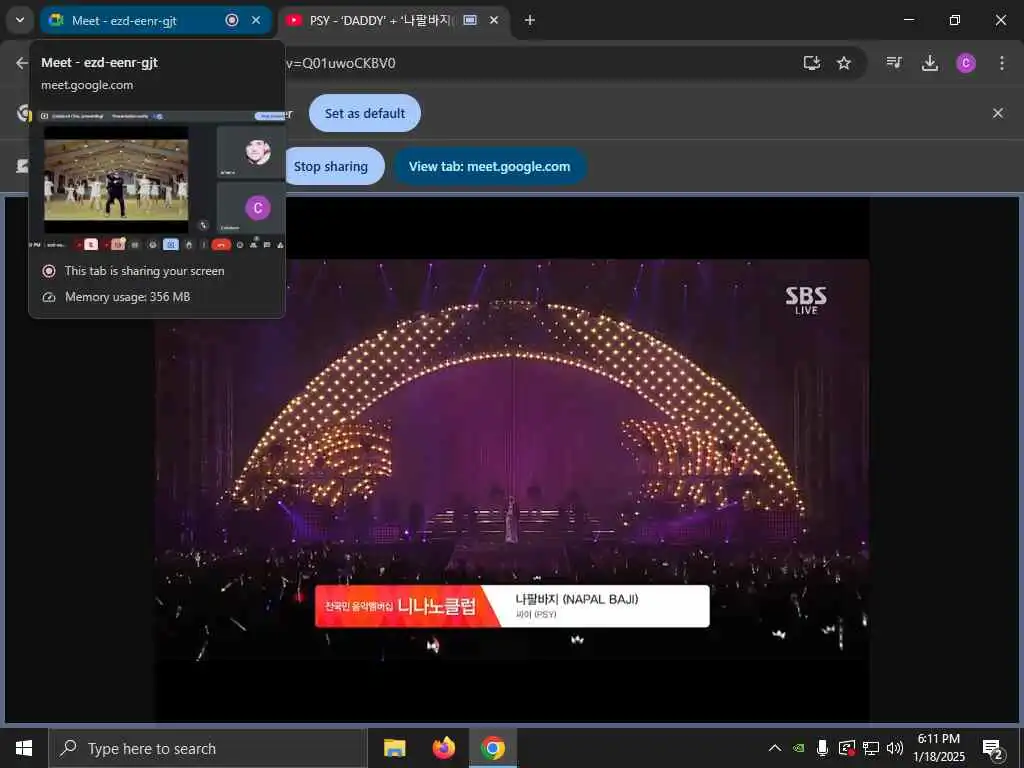
Task: Click the screen recording tray icon
Action: coord(846,748)
